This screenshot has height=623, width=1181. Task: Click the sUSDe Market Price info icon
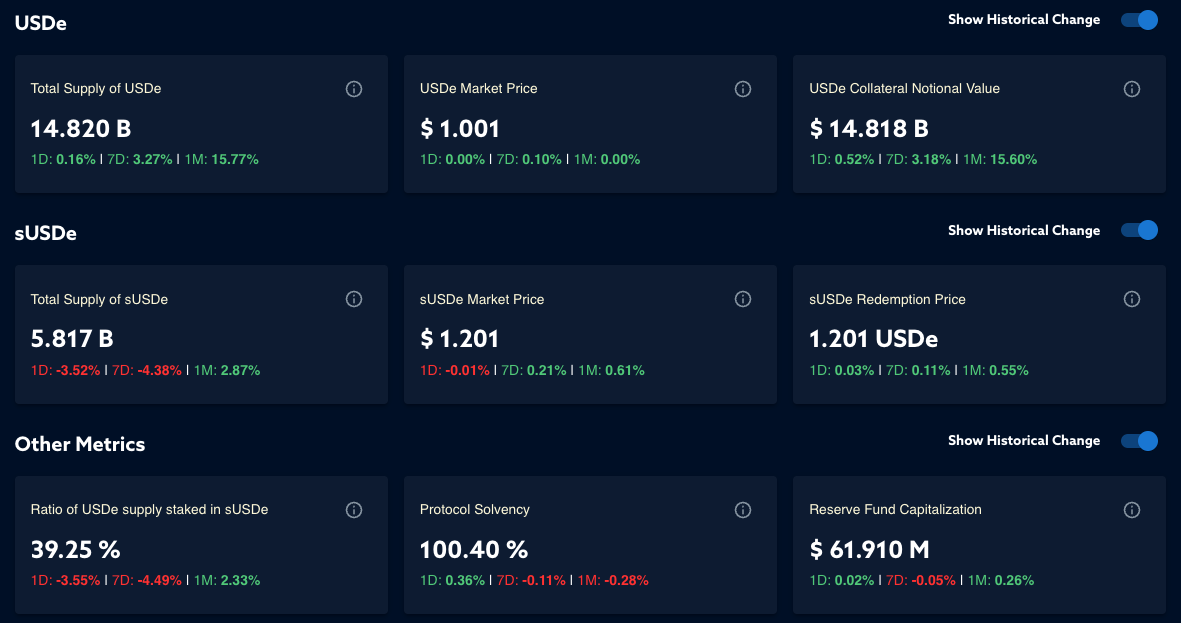pyautogui.click(x=743, y=299)
